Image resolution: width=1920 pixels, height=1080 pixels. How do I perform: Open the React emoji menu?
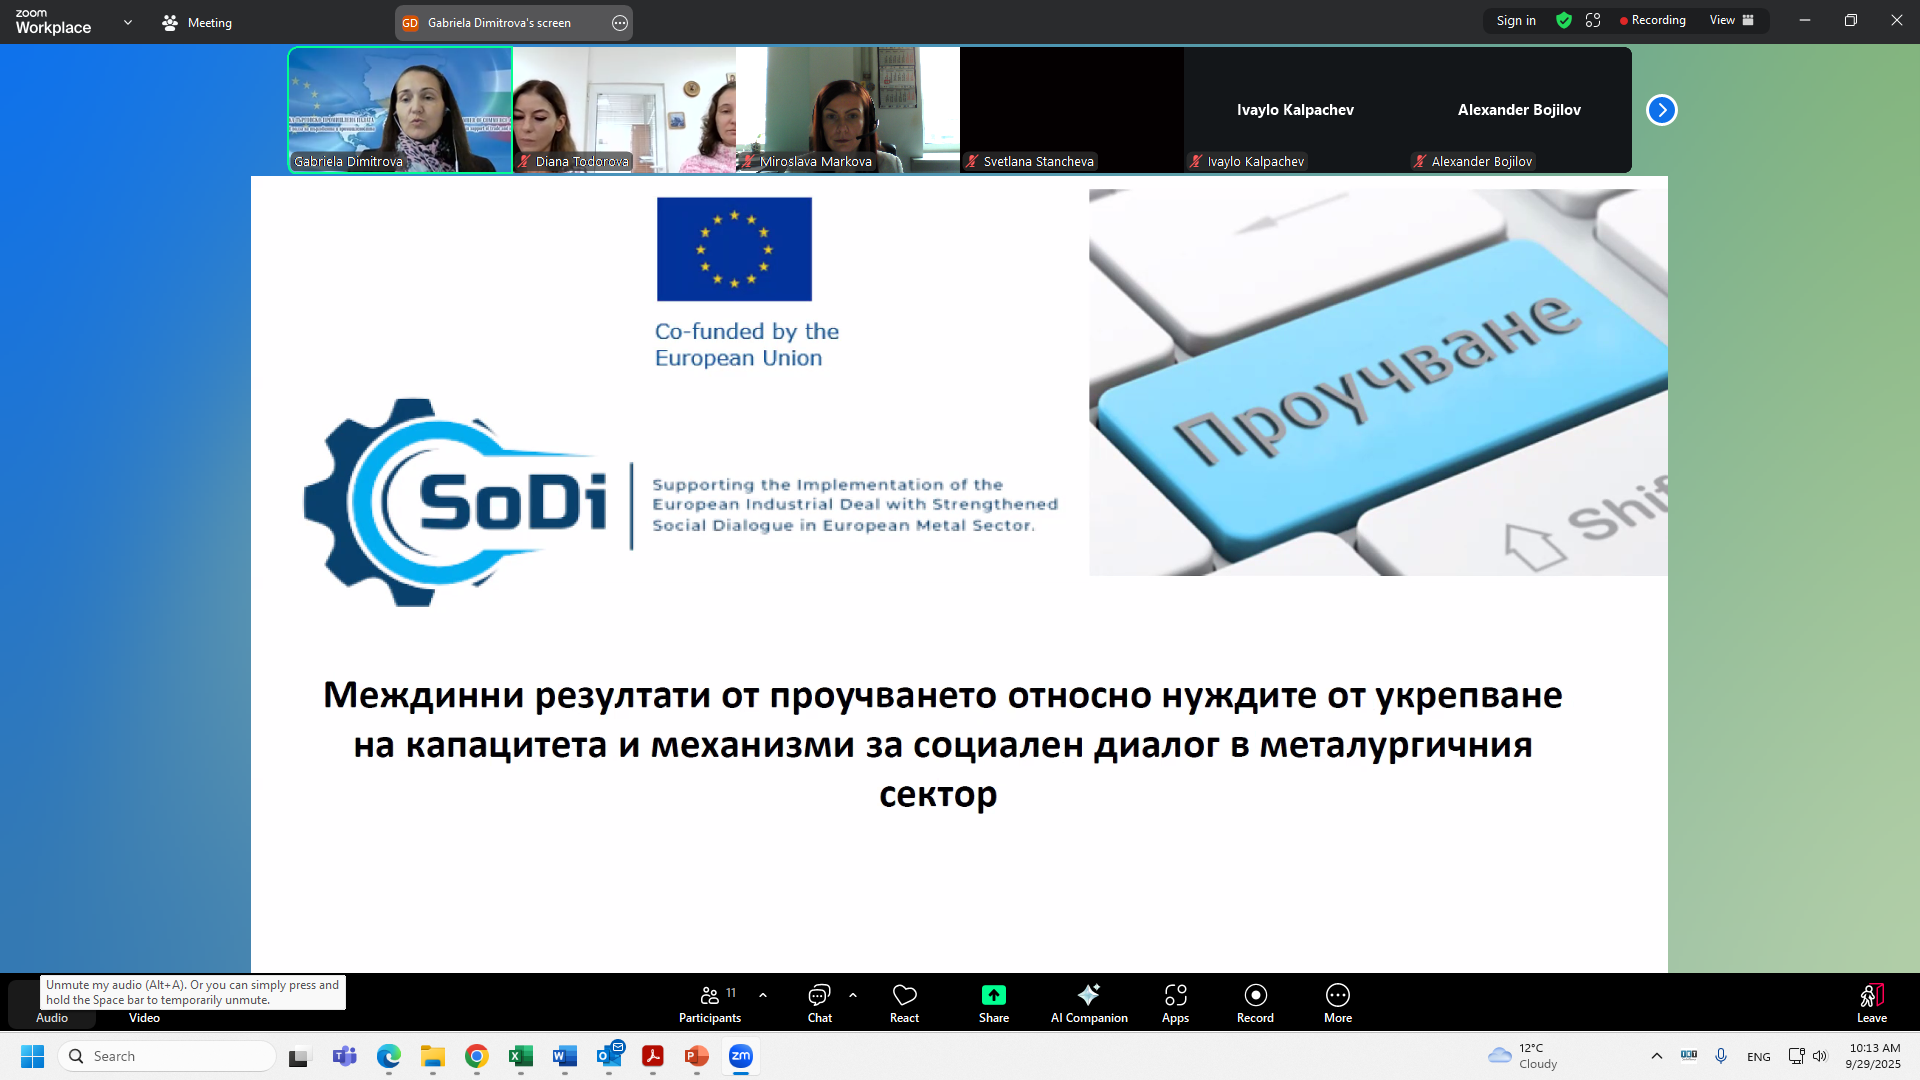click(904, 1003)
